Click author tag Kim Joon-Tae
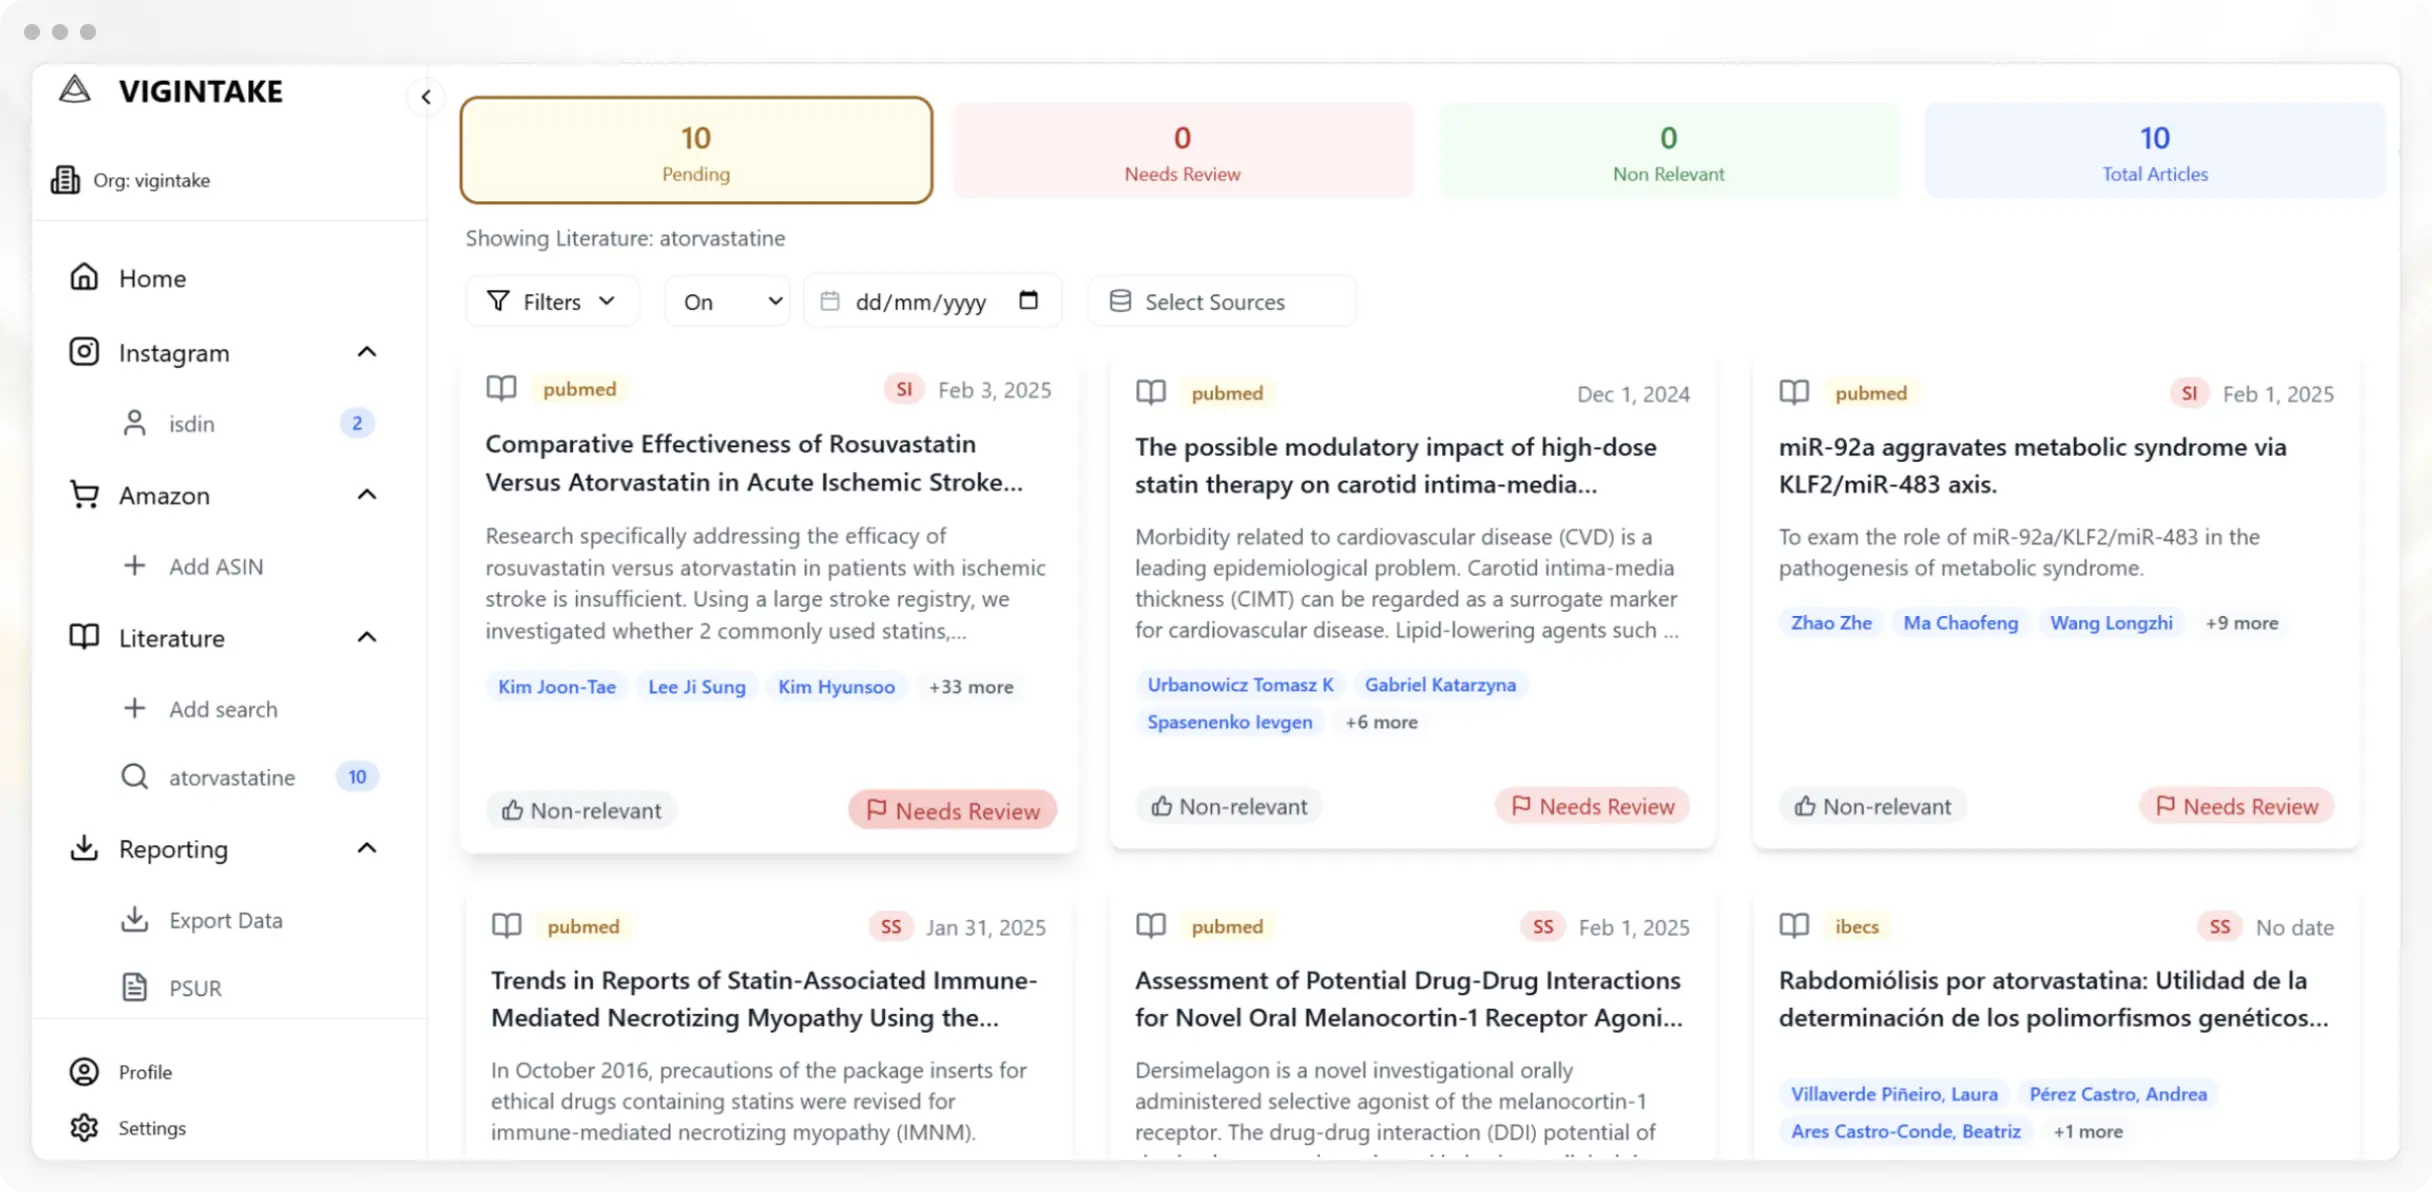Viewport: 2432px width, 1192px height. coord(557,686)
